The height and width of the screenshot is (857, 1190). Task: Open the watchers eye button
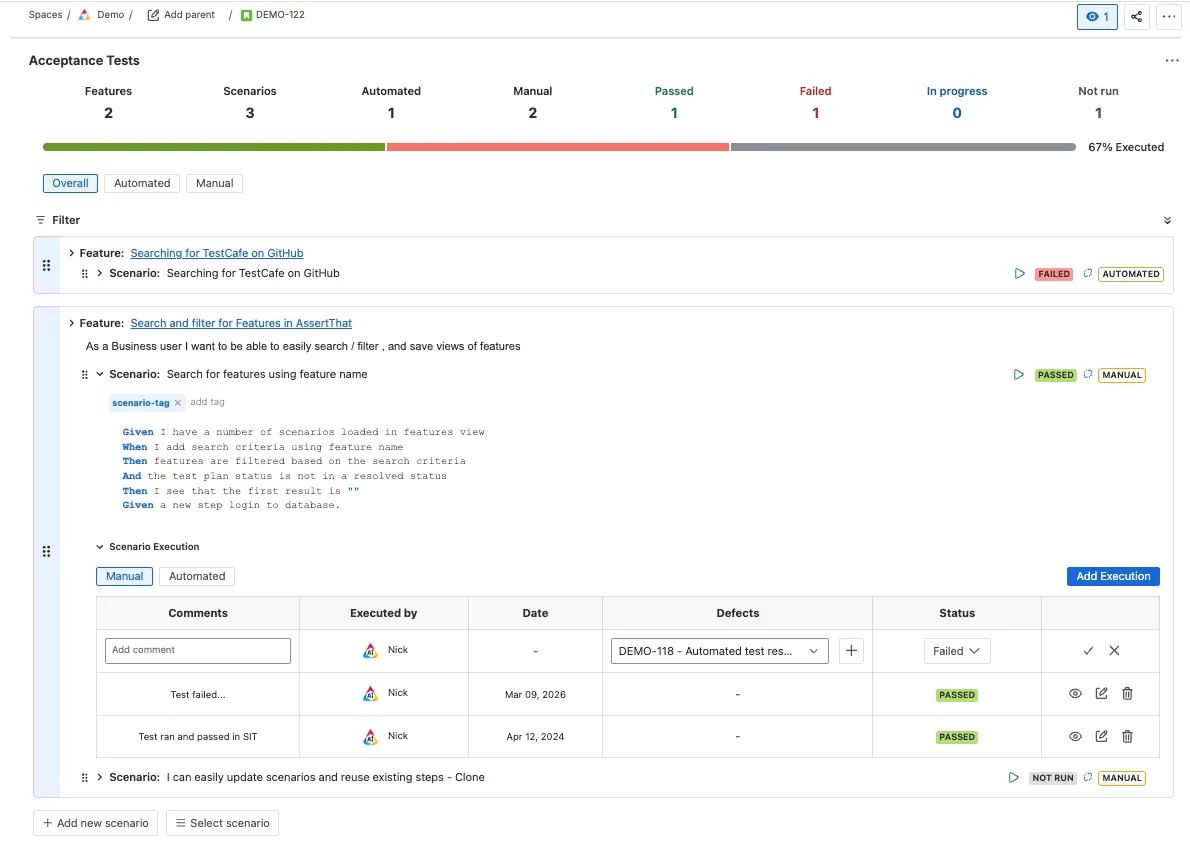pos(1097,17)
